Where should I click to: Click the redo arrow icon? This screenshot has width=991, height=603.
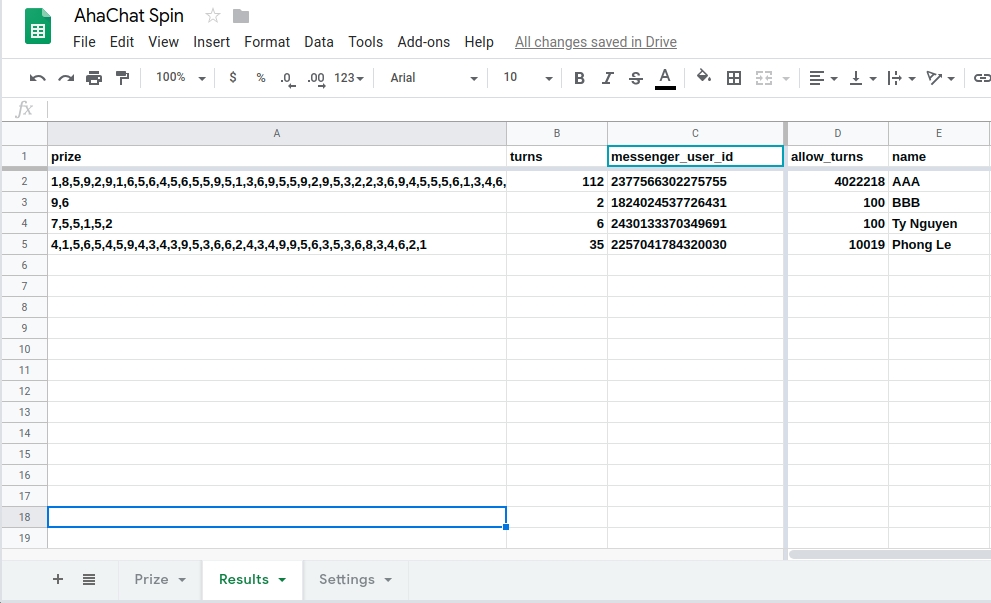coord(66,78)
